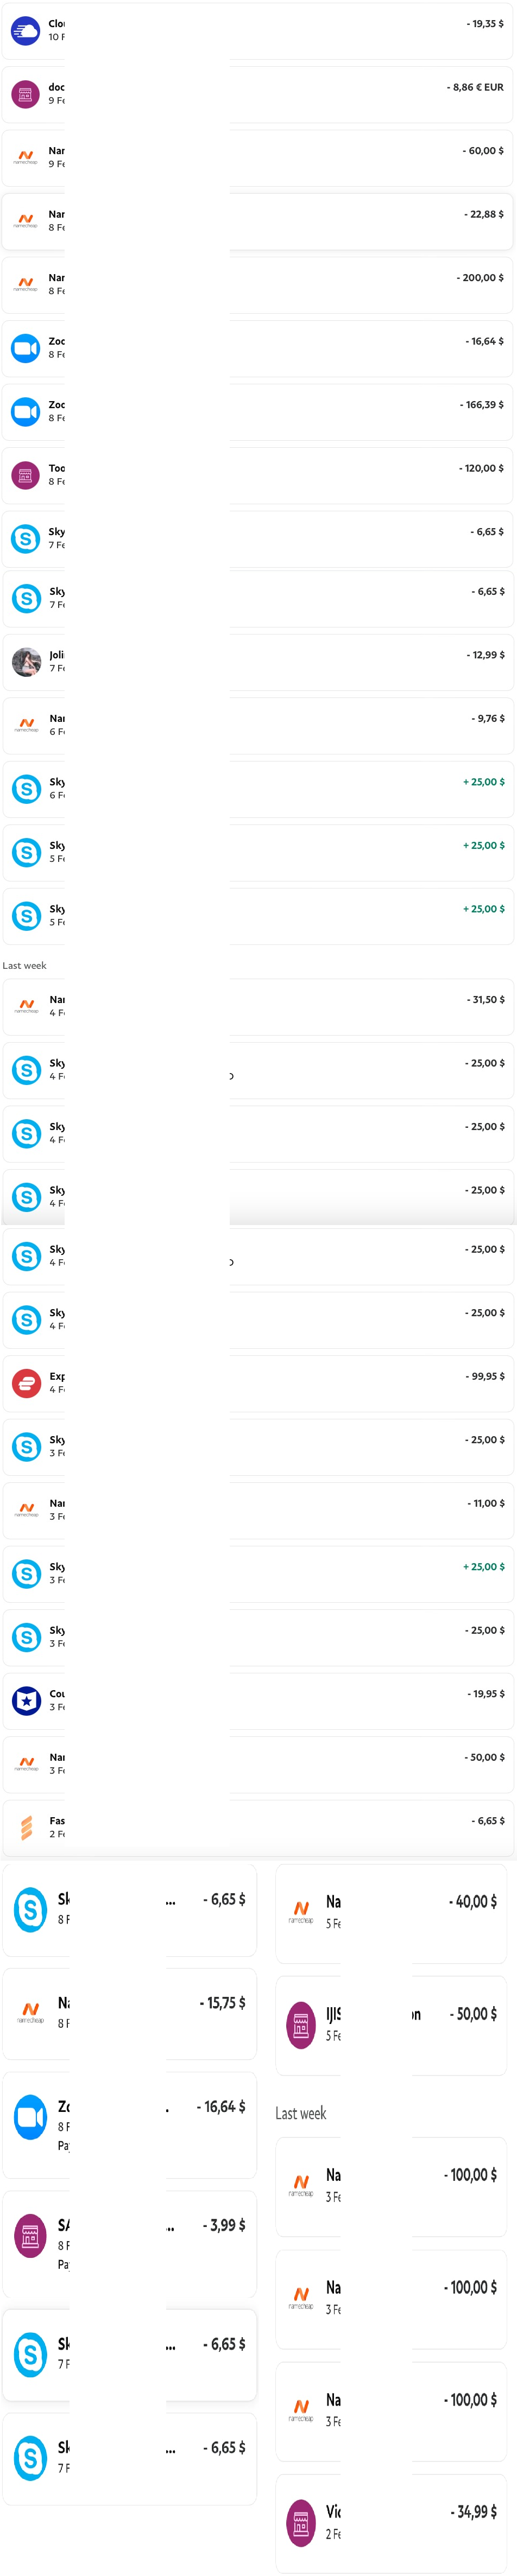Viewport: 517px width, 2576px height.
Task: Open the purple store icon for the 120,00 $ payment
Action: [x=25, y=475]
